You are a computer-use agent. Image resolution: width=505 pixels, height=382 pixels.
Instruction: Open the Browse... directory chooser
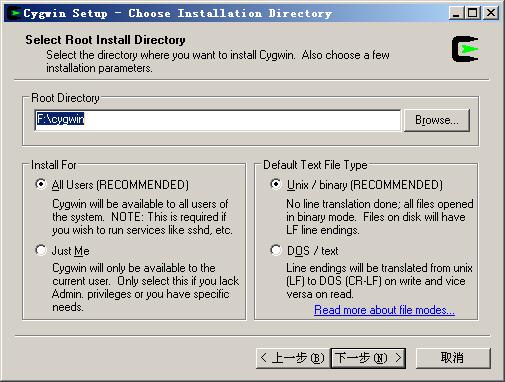point(437,120)
